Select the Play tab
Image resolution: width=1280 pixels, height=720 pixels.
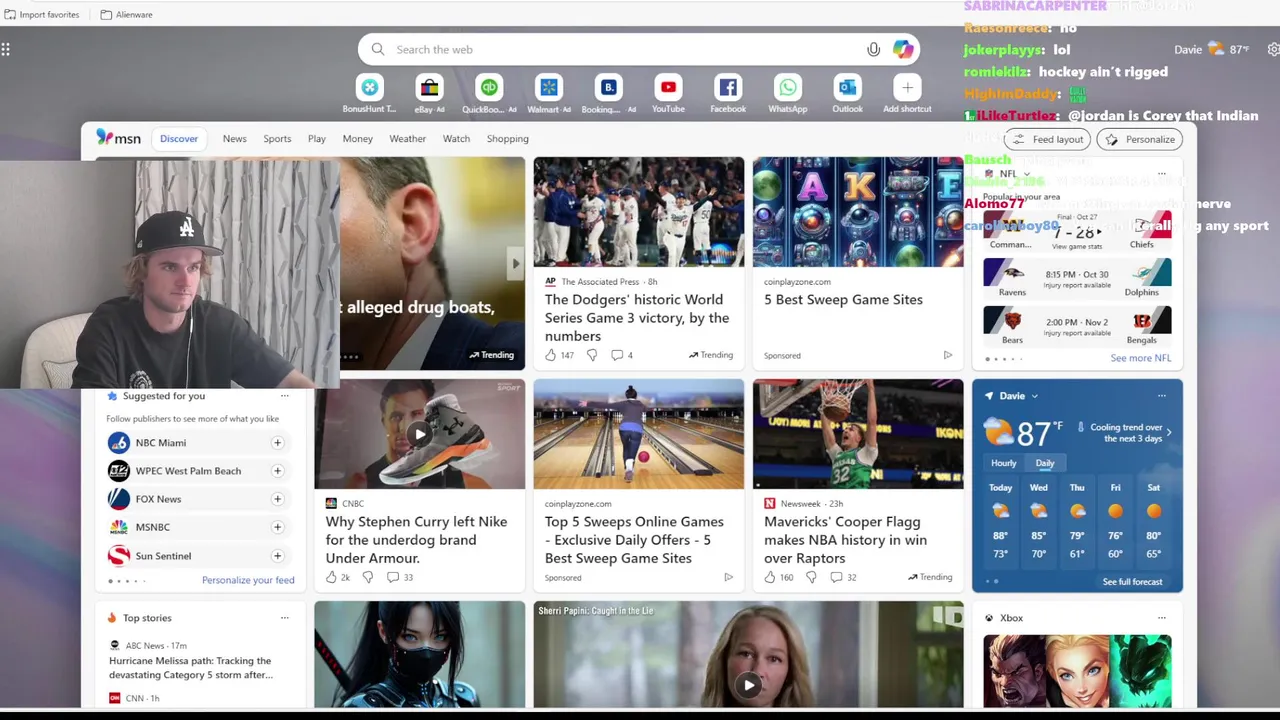[x=317, y=138]
